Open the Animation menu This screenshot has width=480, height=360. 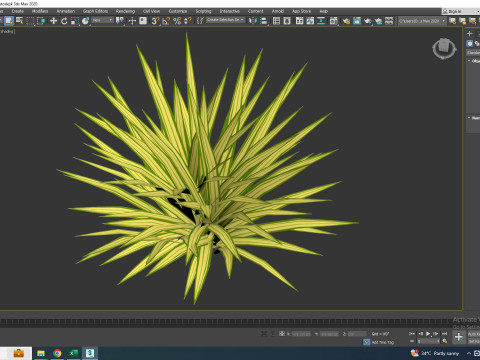66,11
